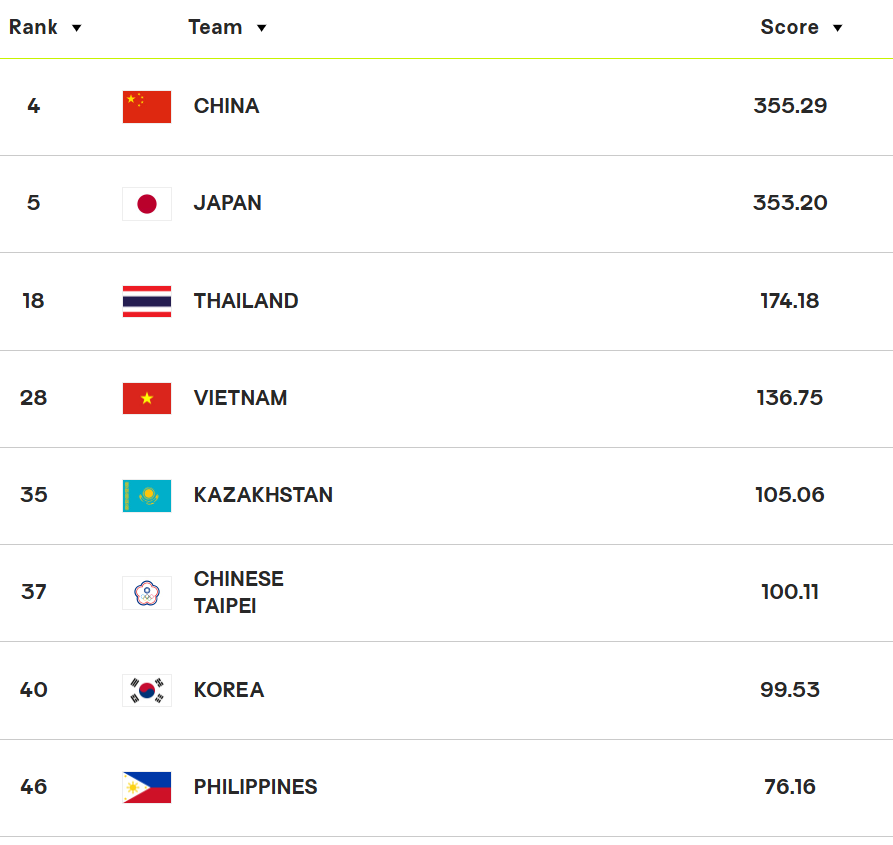Click the Korea flag icon

point(147,690)
